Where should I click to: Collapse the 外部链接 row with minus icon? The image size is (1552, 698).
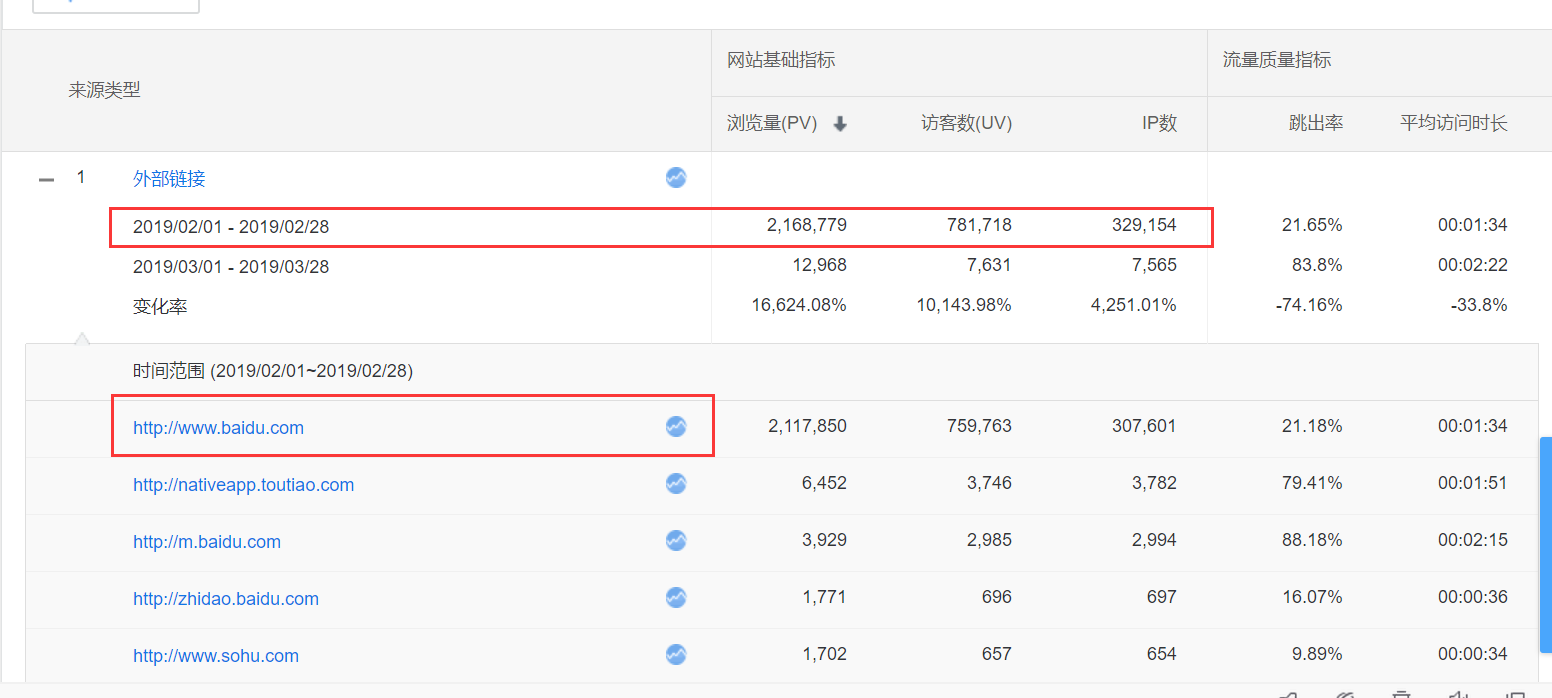[x=46, y=180]
